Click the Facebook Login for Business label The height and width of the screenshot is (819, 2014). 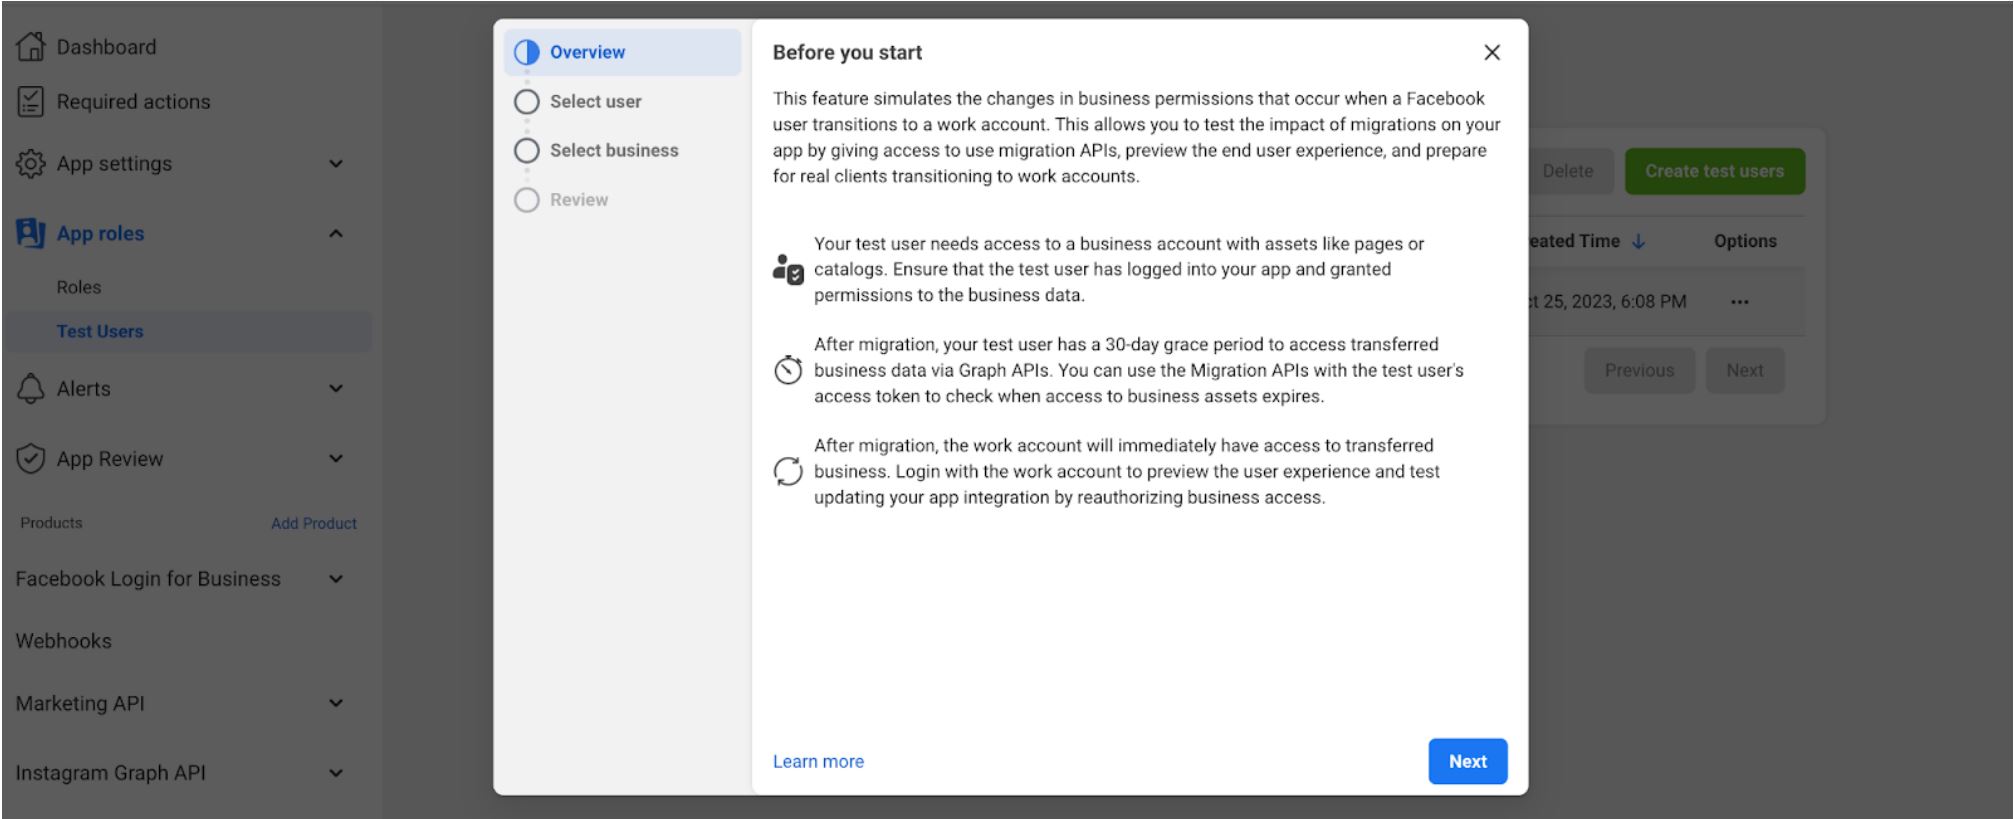148,578
